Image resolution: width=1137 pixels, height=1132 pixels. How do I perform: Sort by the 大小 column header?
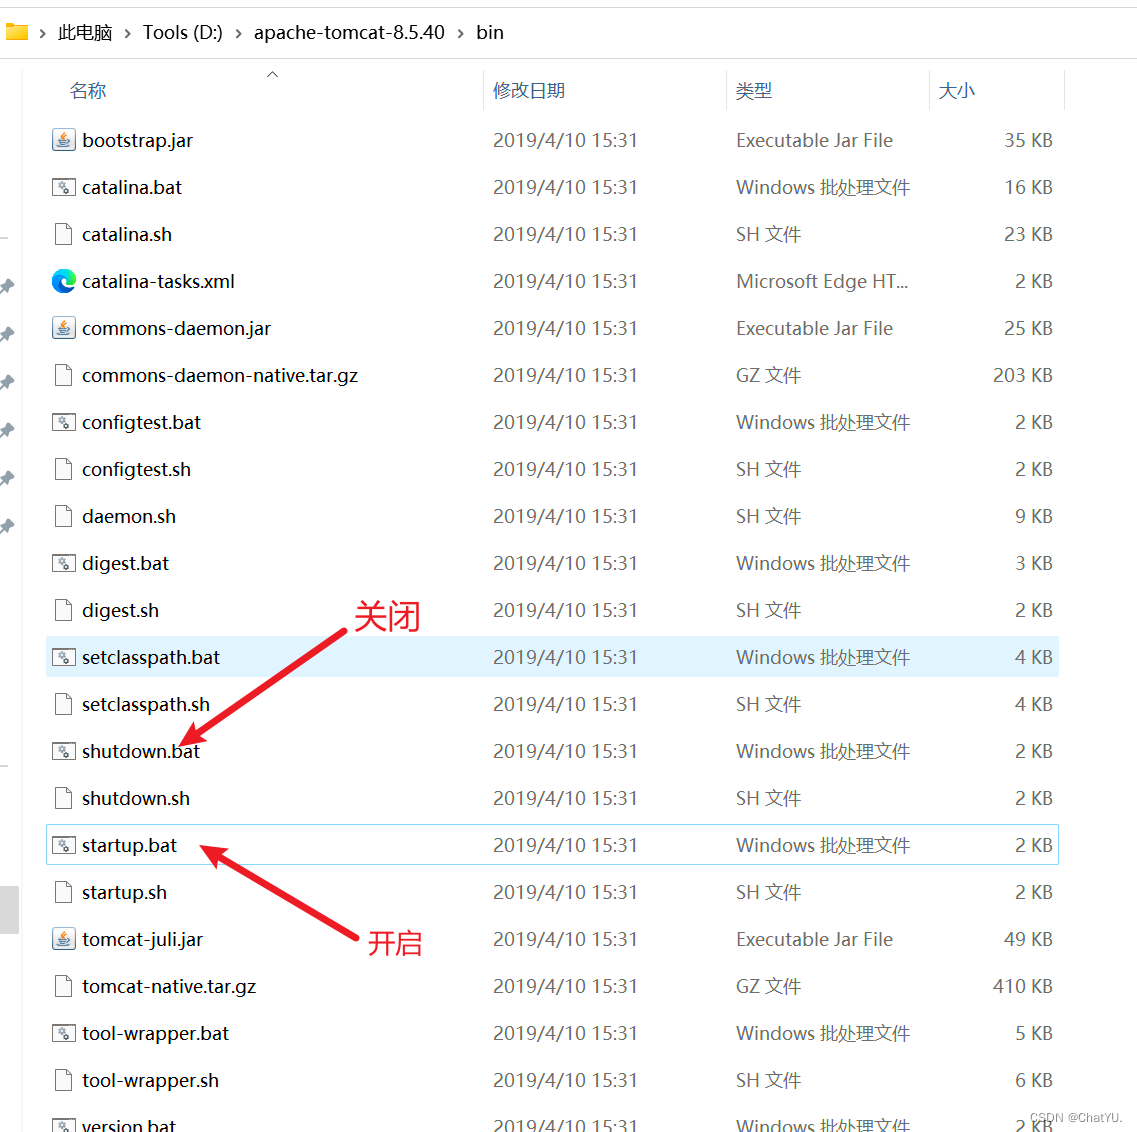pyautogui.click(x=956, y=91)
